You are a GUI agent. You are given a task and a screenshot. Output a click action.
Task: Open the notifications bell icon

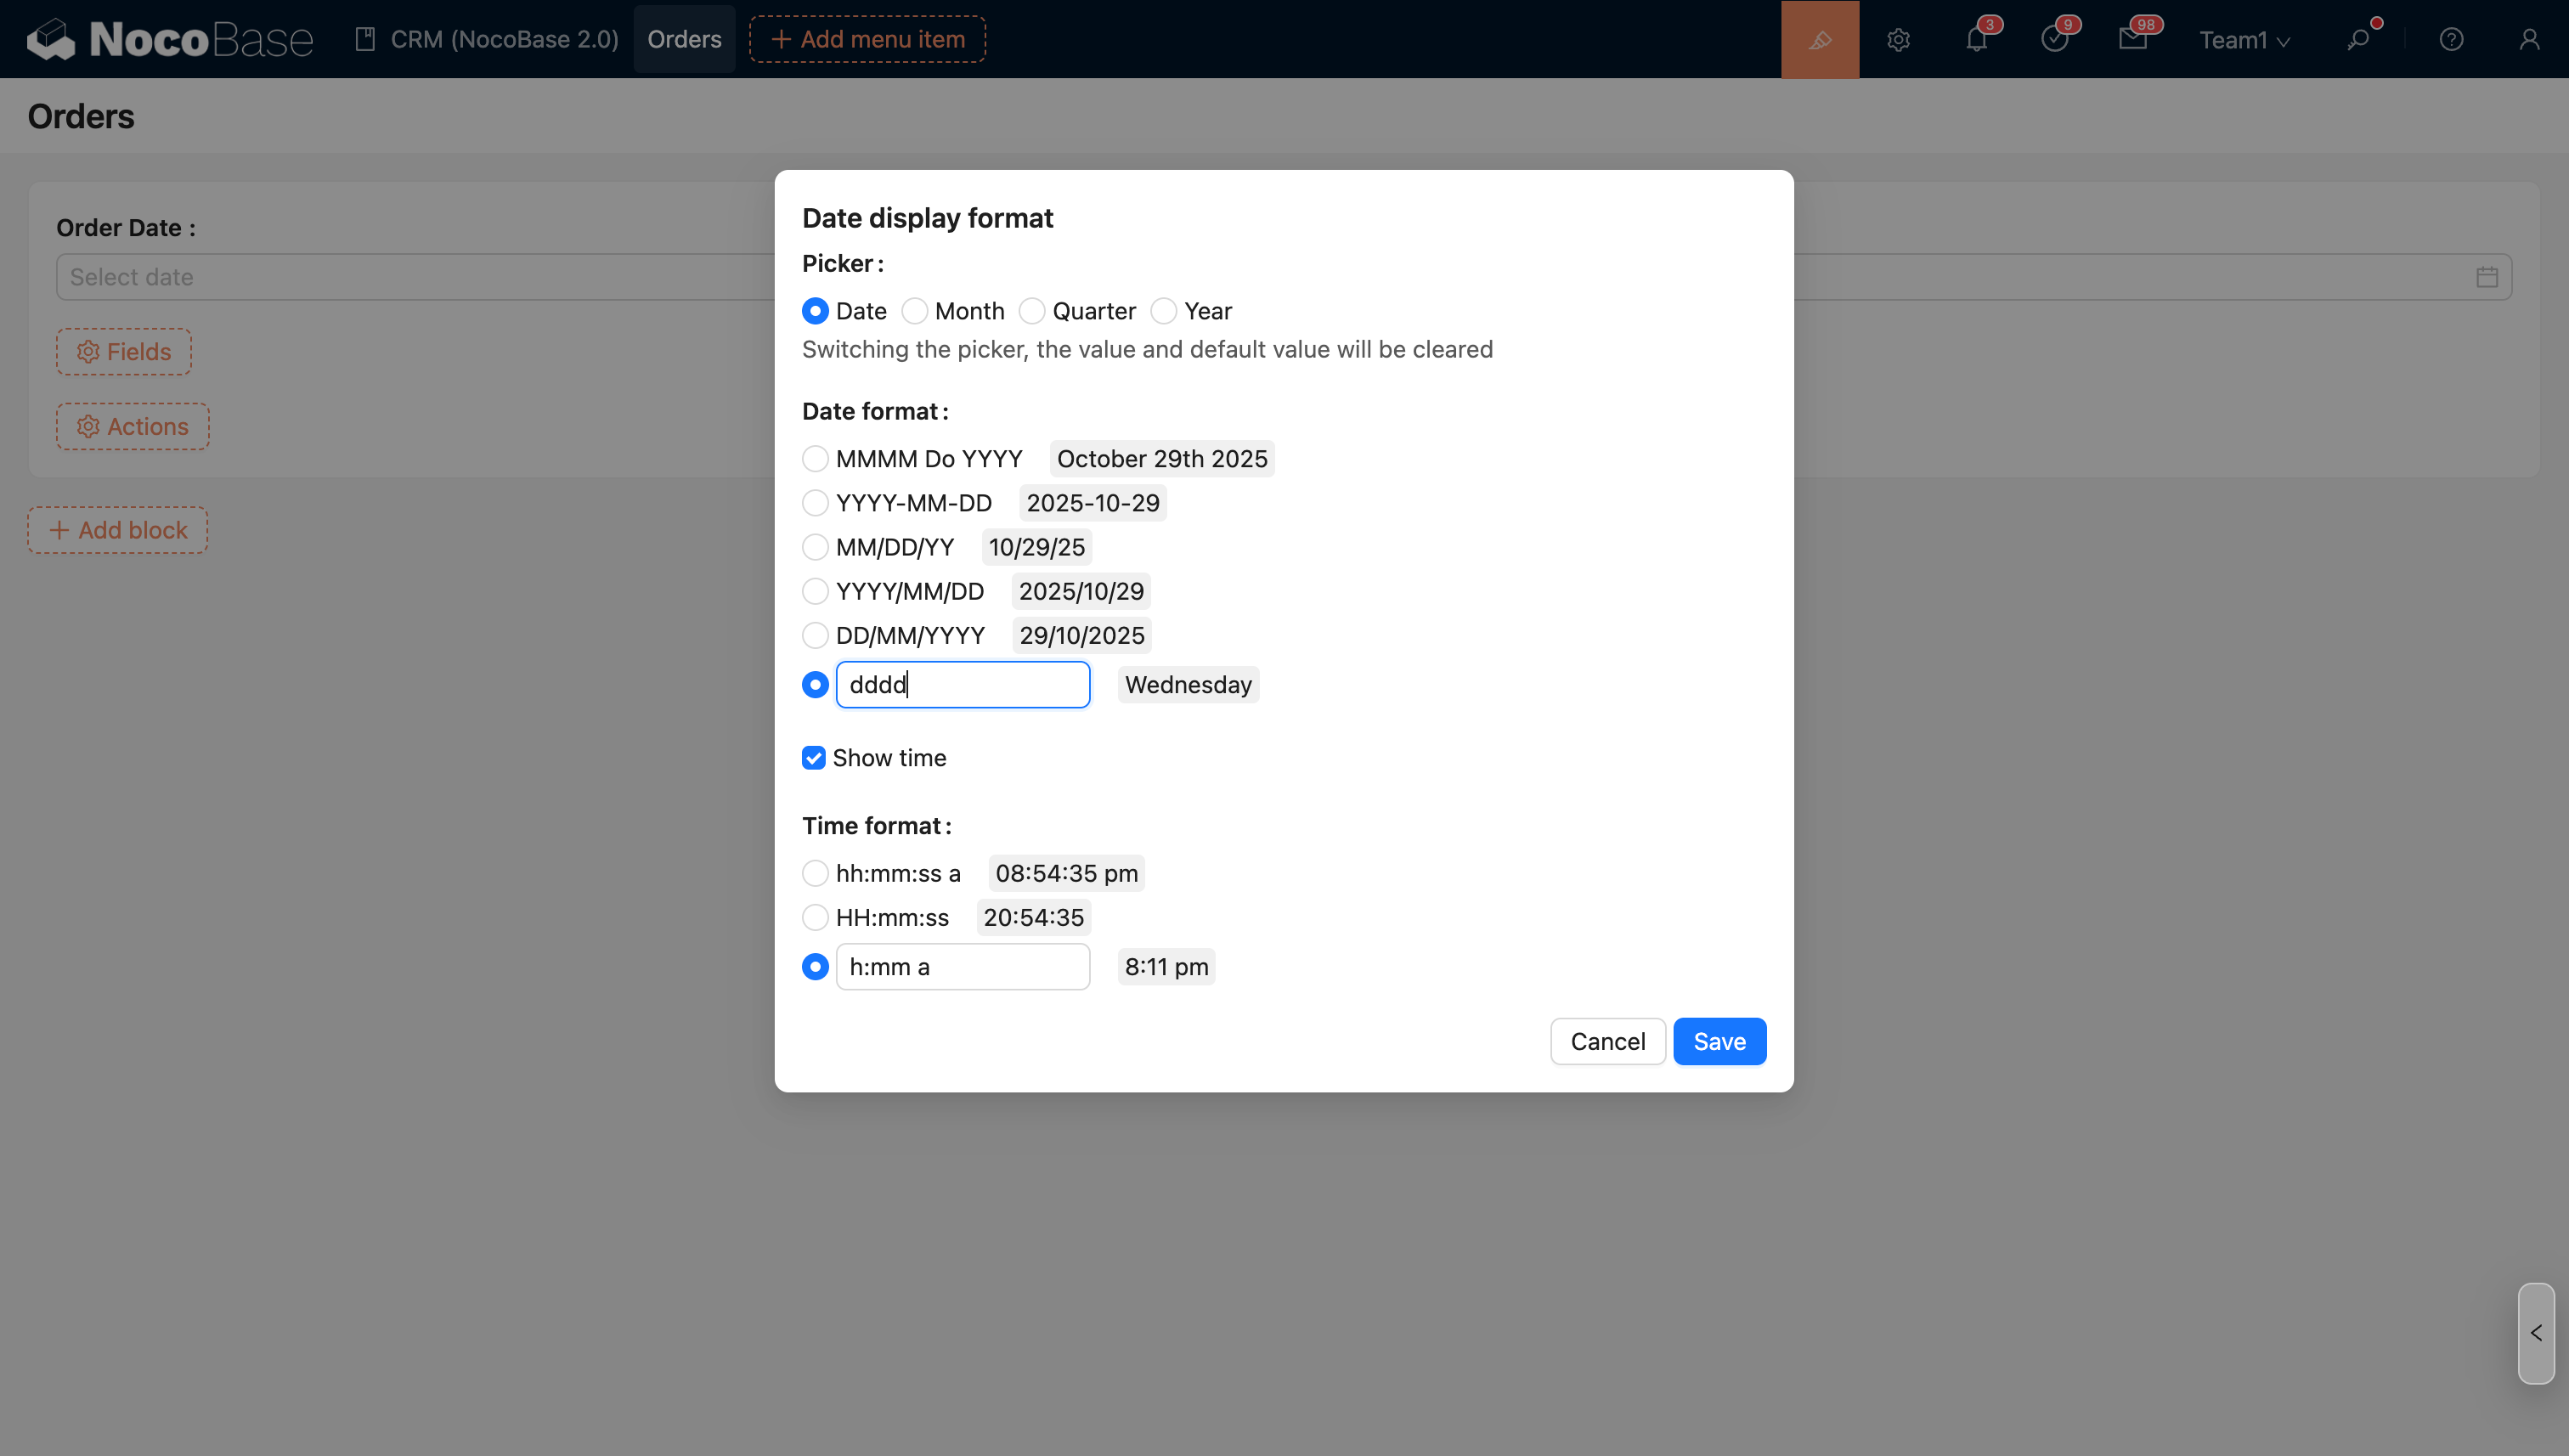click(1976, 40)
